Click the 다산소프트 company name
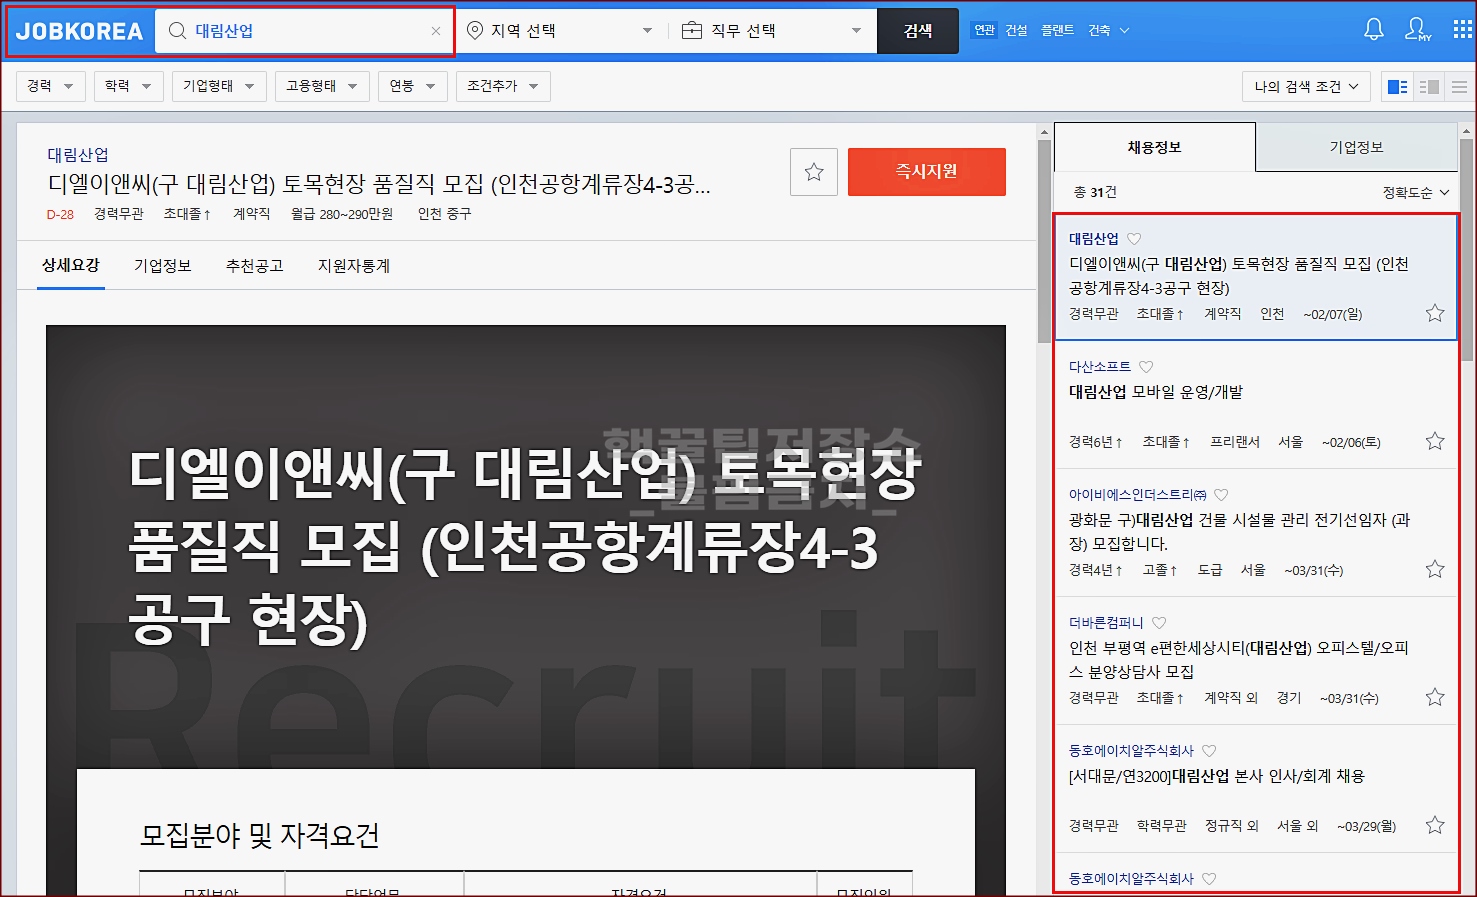This screenshot has height=897, width=1477. point(1100,367)
